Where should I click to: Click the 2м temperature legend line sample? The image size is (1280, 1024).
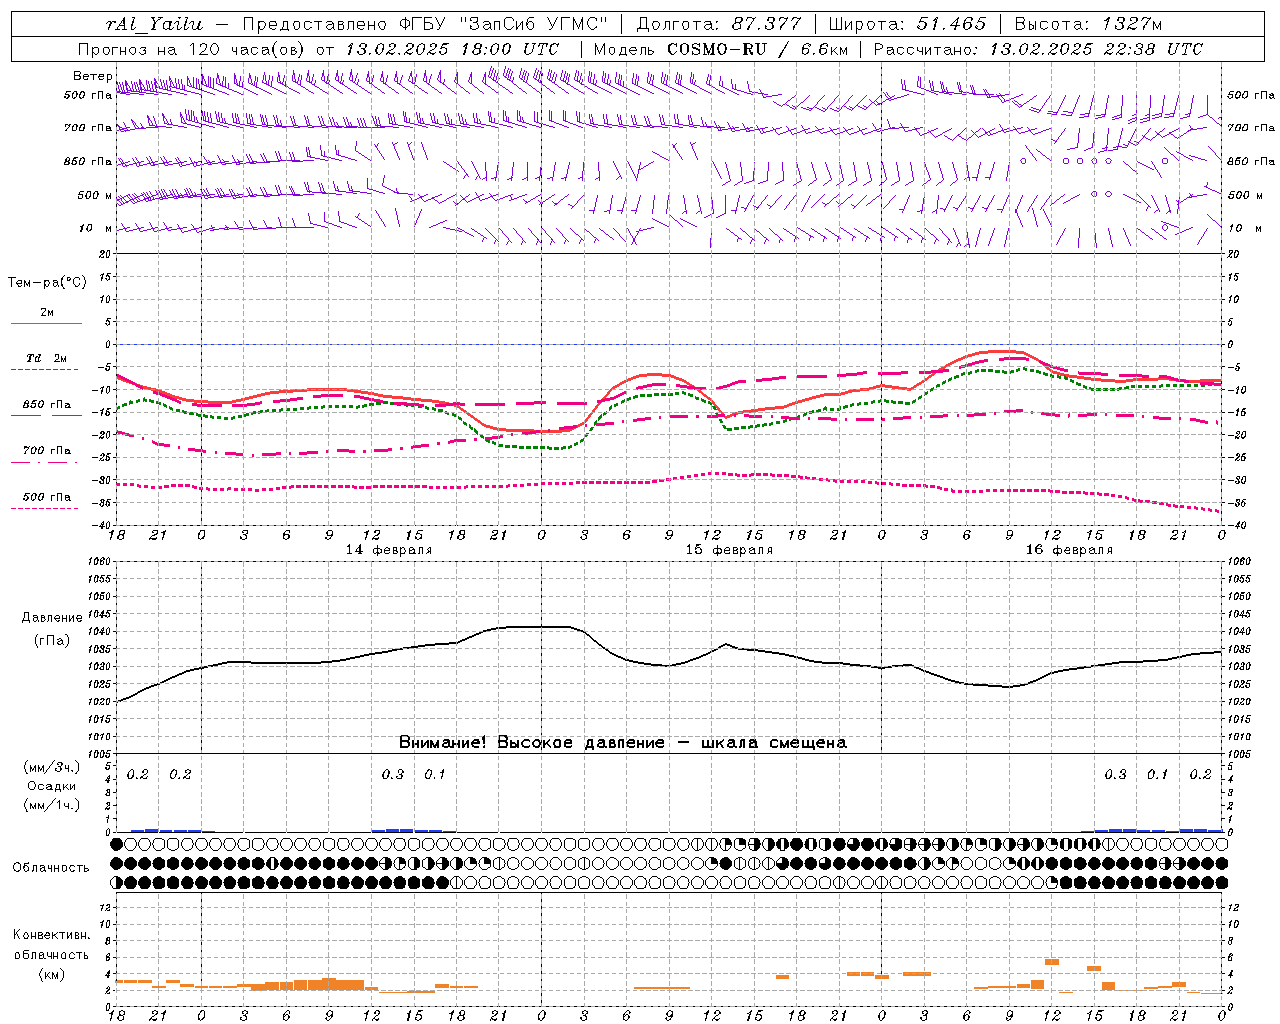(46, 324)
